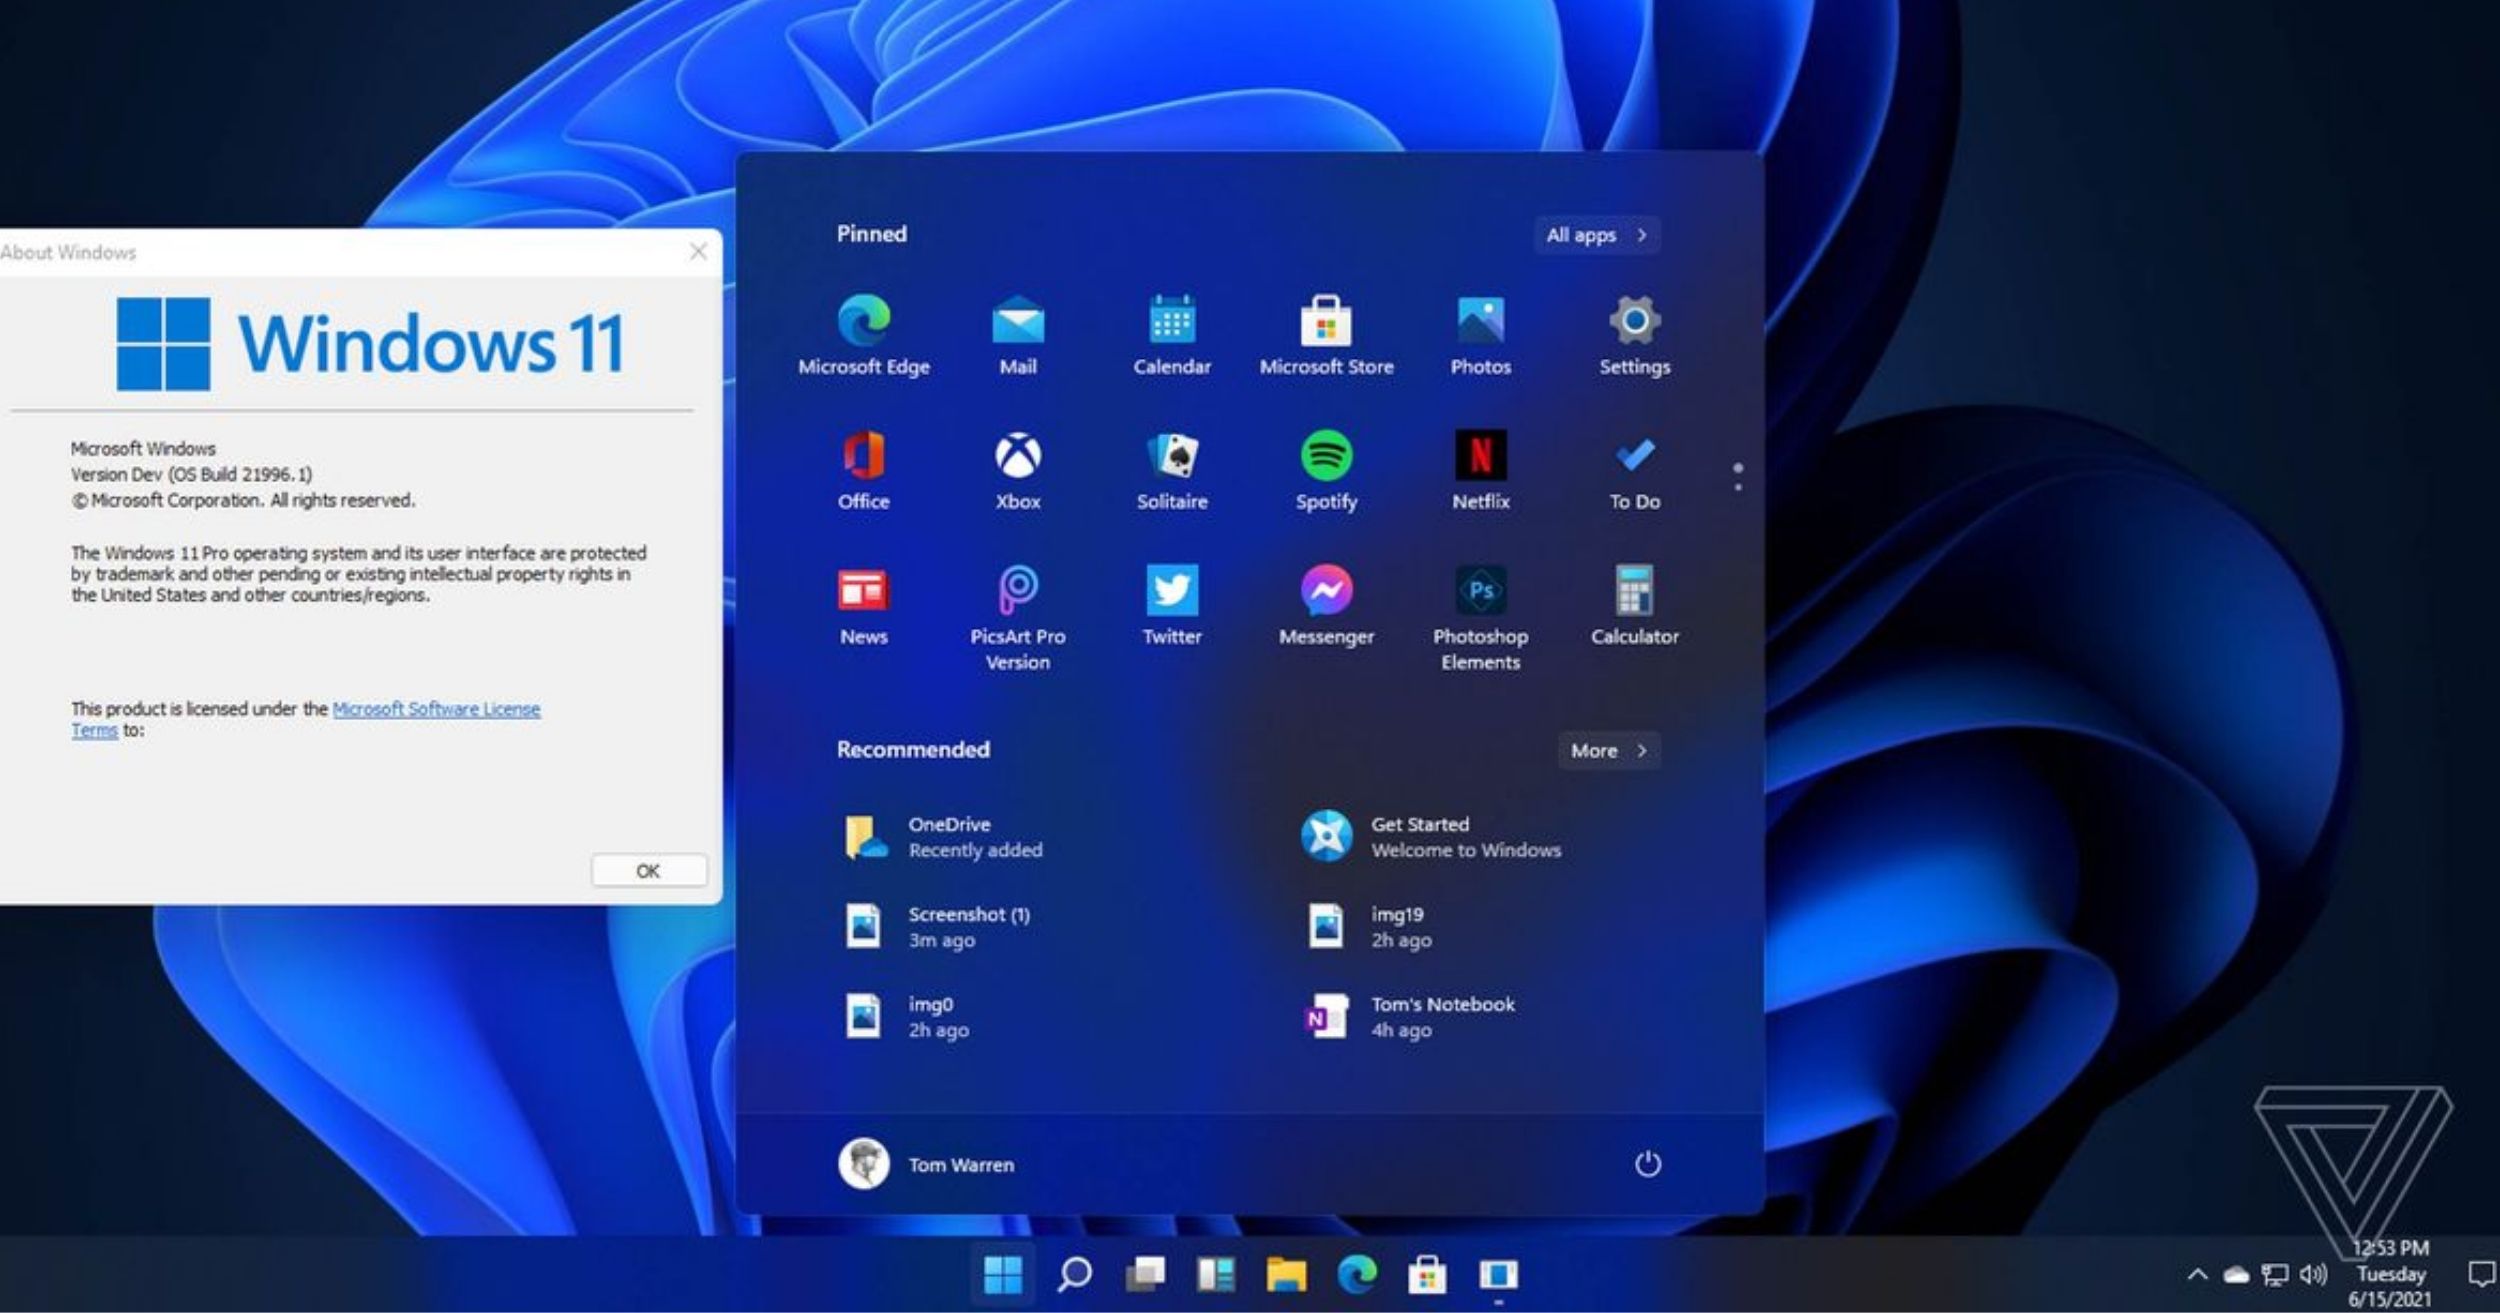Screen dimensions: 2500x1313
Task: Open Microsoft Store in pinned apps
Action: tap(1326, 336)
